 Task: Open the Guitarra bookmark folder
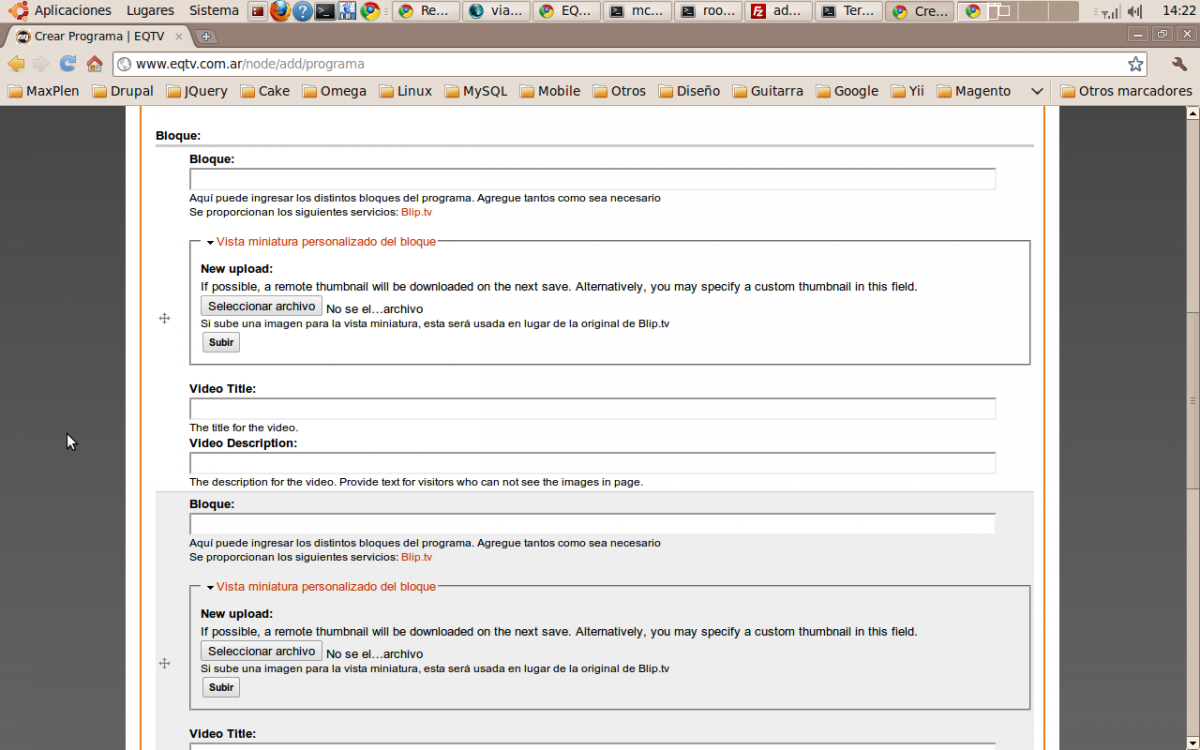point(768,91)
